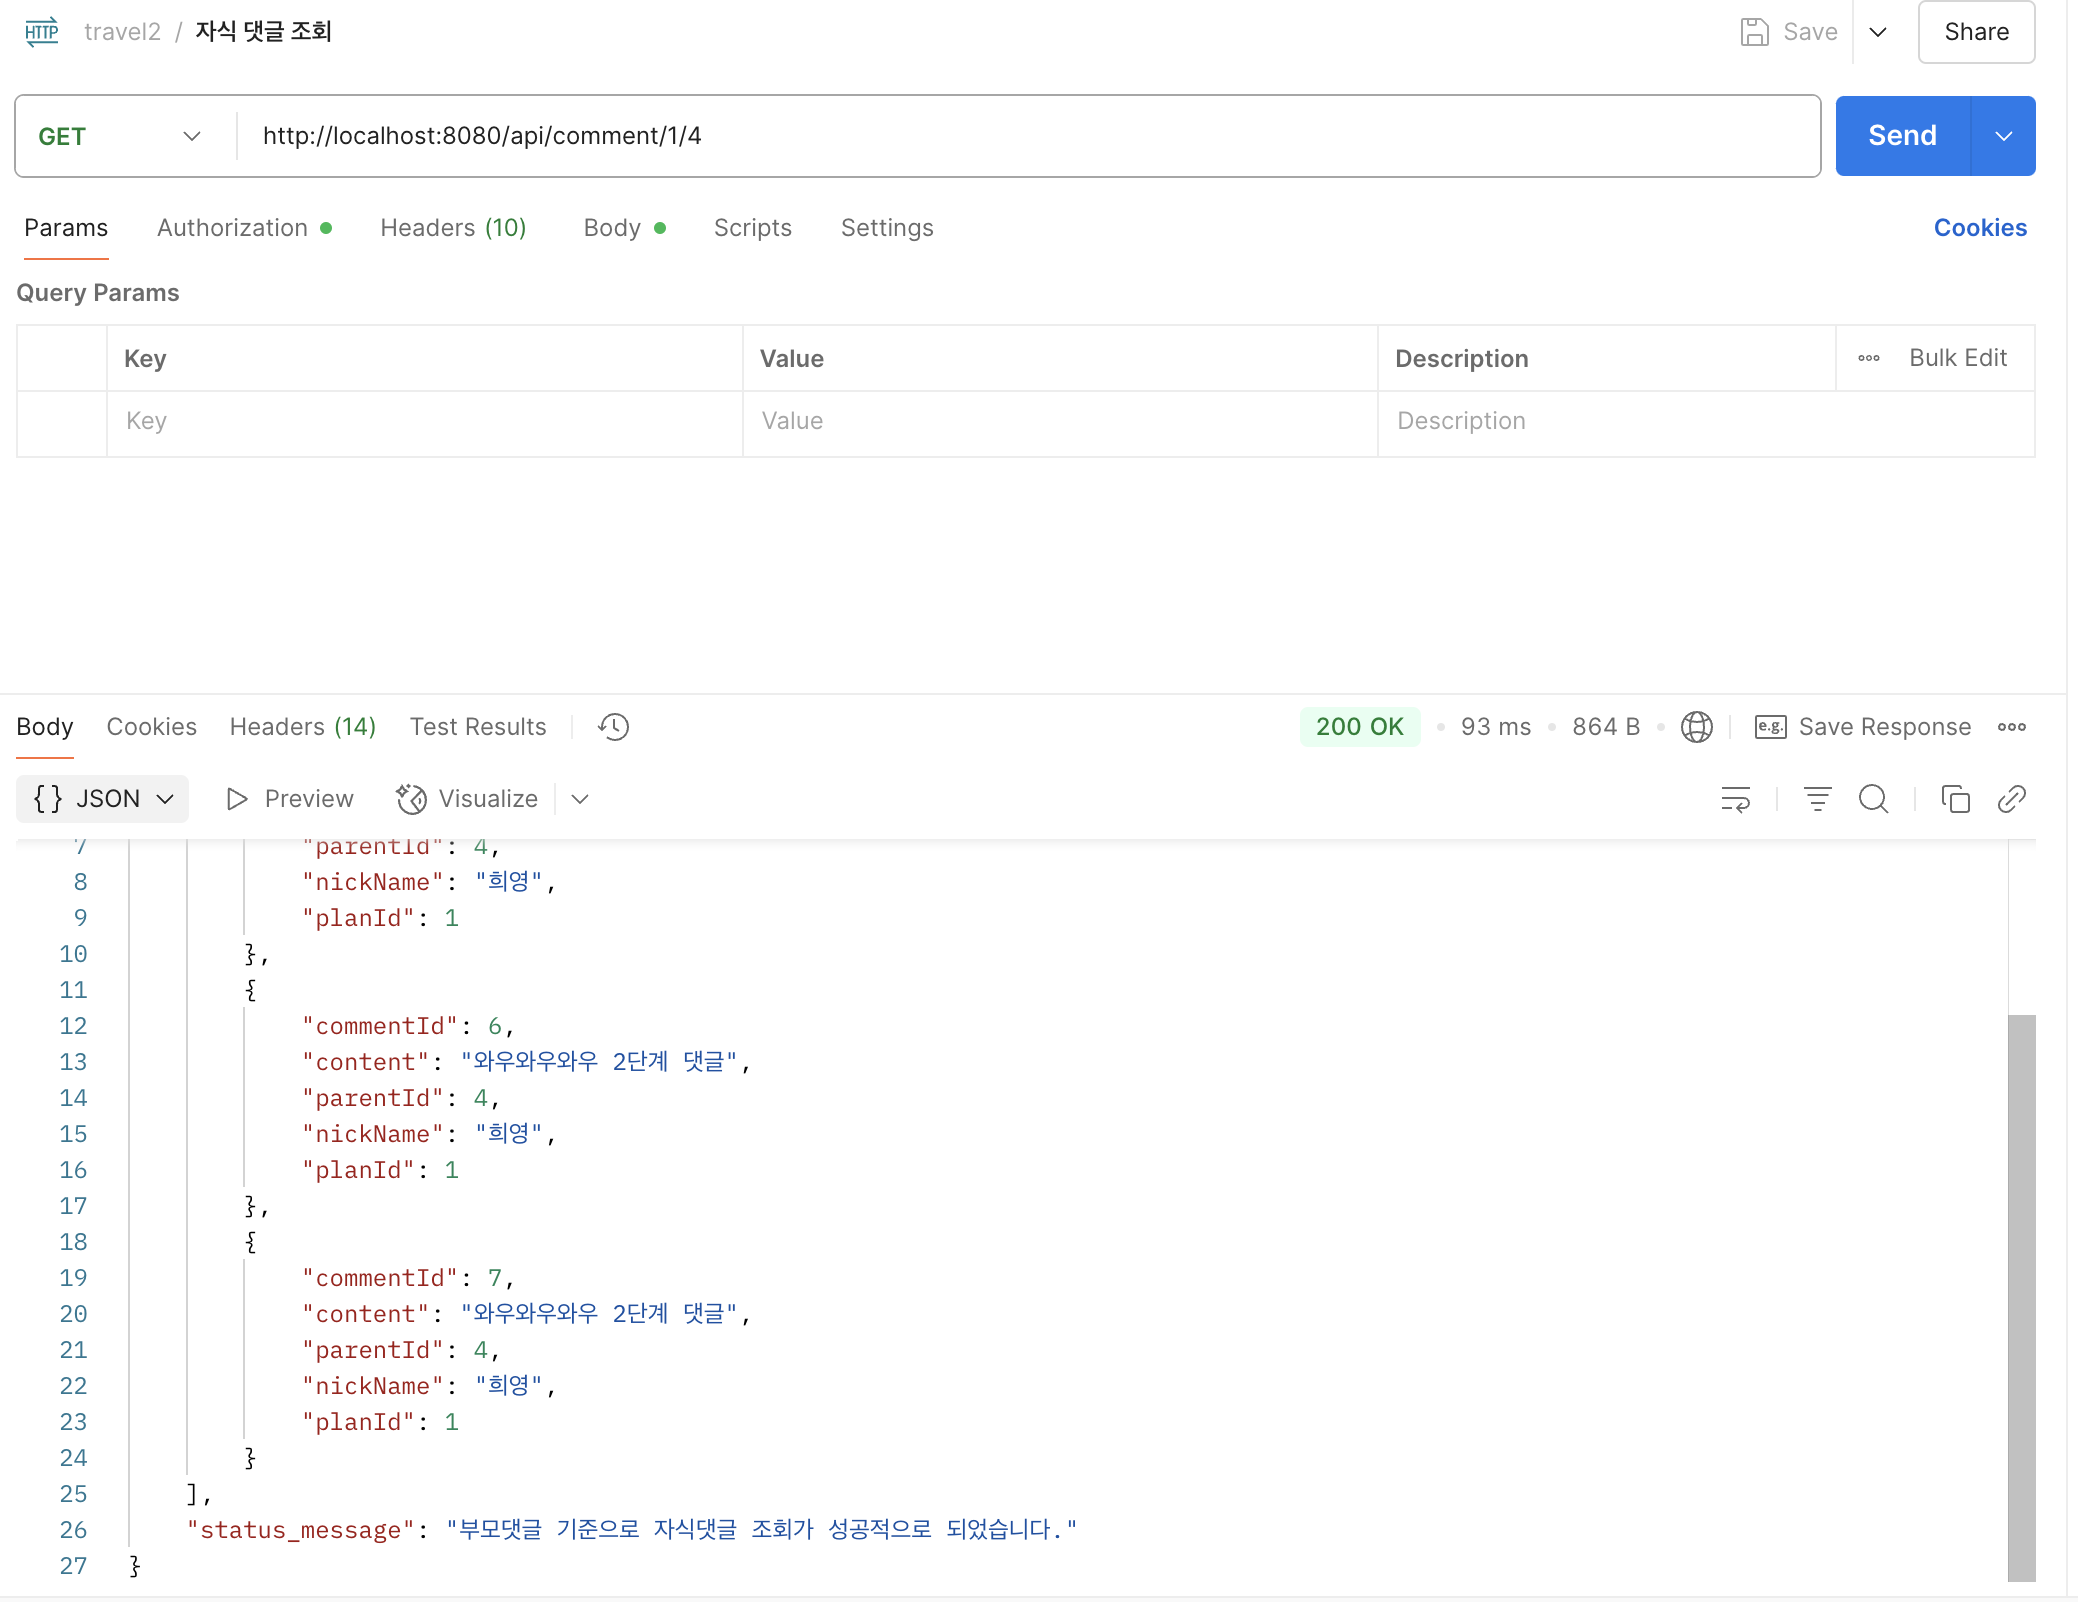Click the response body vertical scrollbar
Image resolution: width=2078 pixels, height=1602 pixels.
coord(2021,1296)
